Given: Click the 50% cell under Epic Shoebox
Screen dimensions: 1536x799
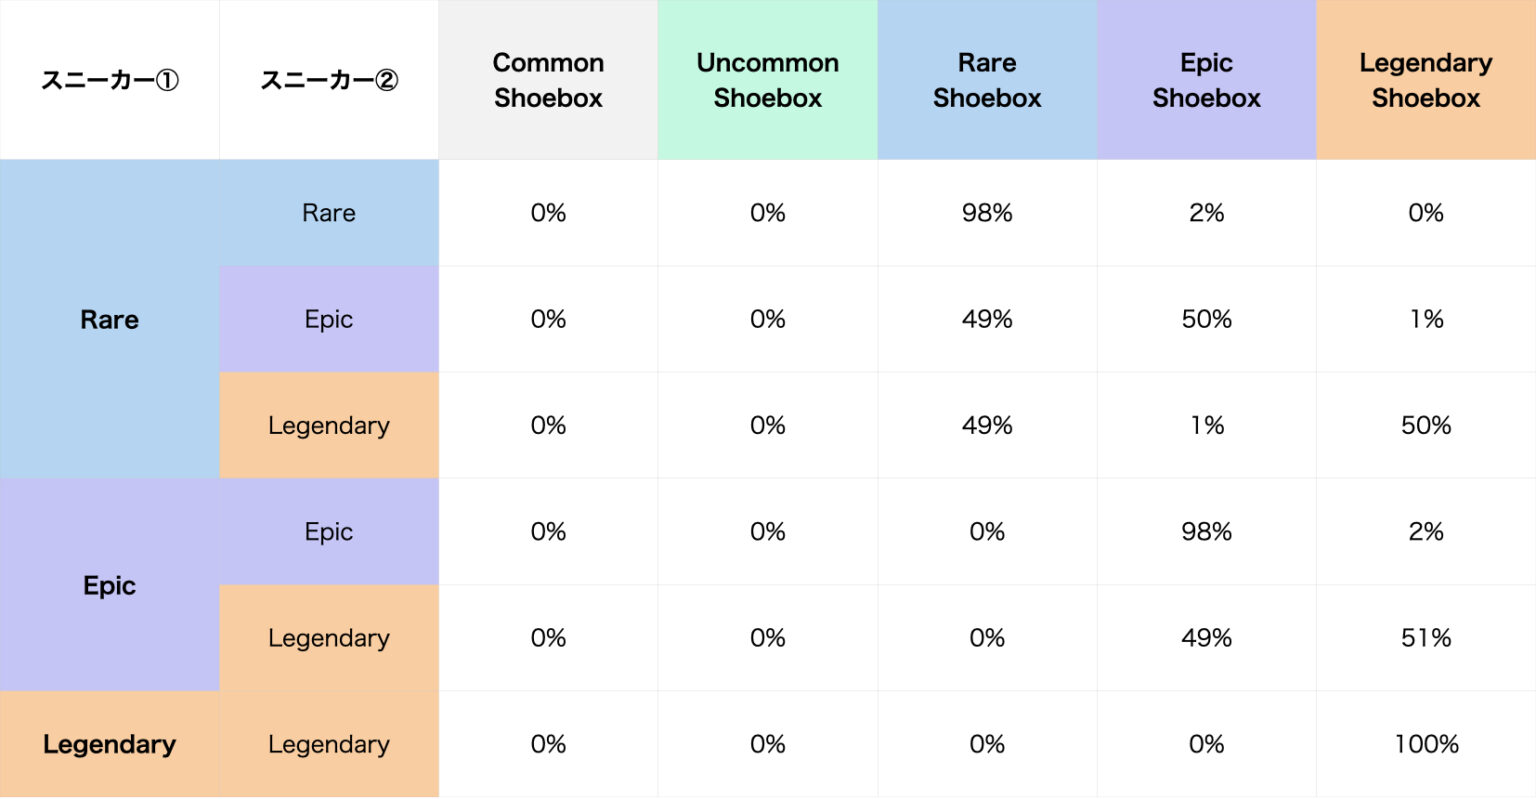Looking at the screenshot, I should point(1206,320).
